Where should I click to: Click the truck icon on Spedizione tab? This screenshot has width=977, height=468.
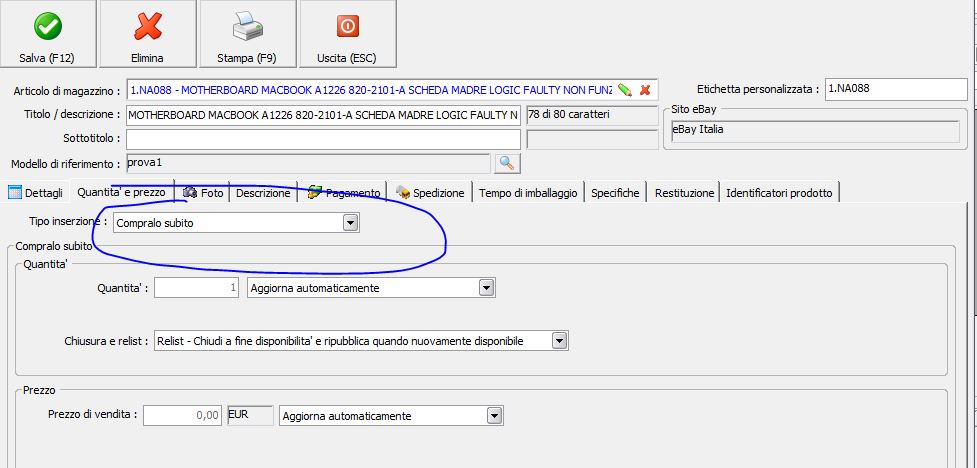[403, 193]
